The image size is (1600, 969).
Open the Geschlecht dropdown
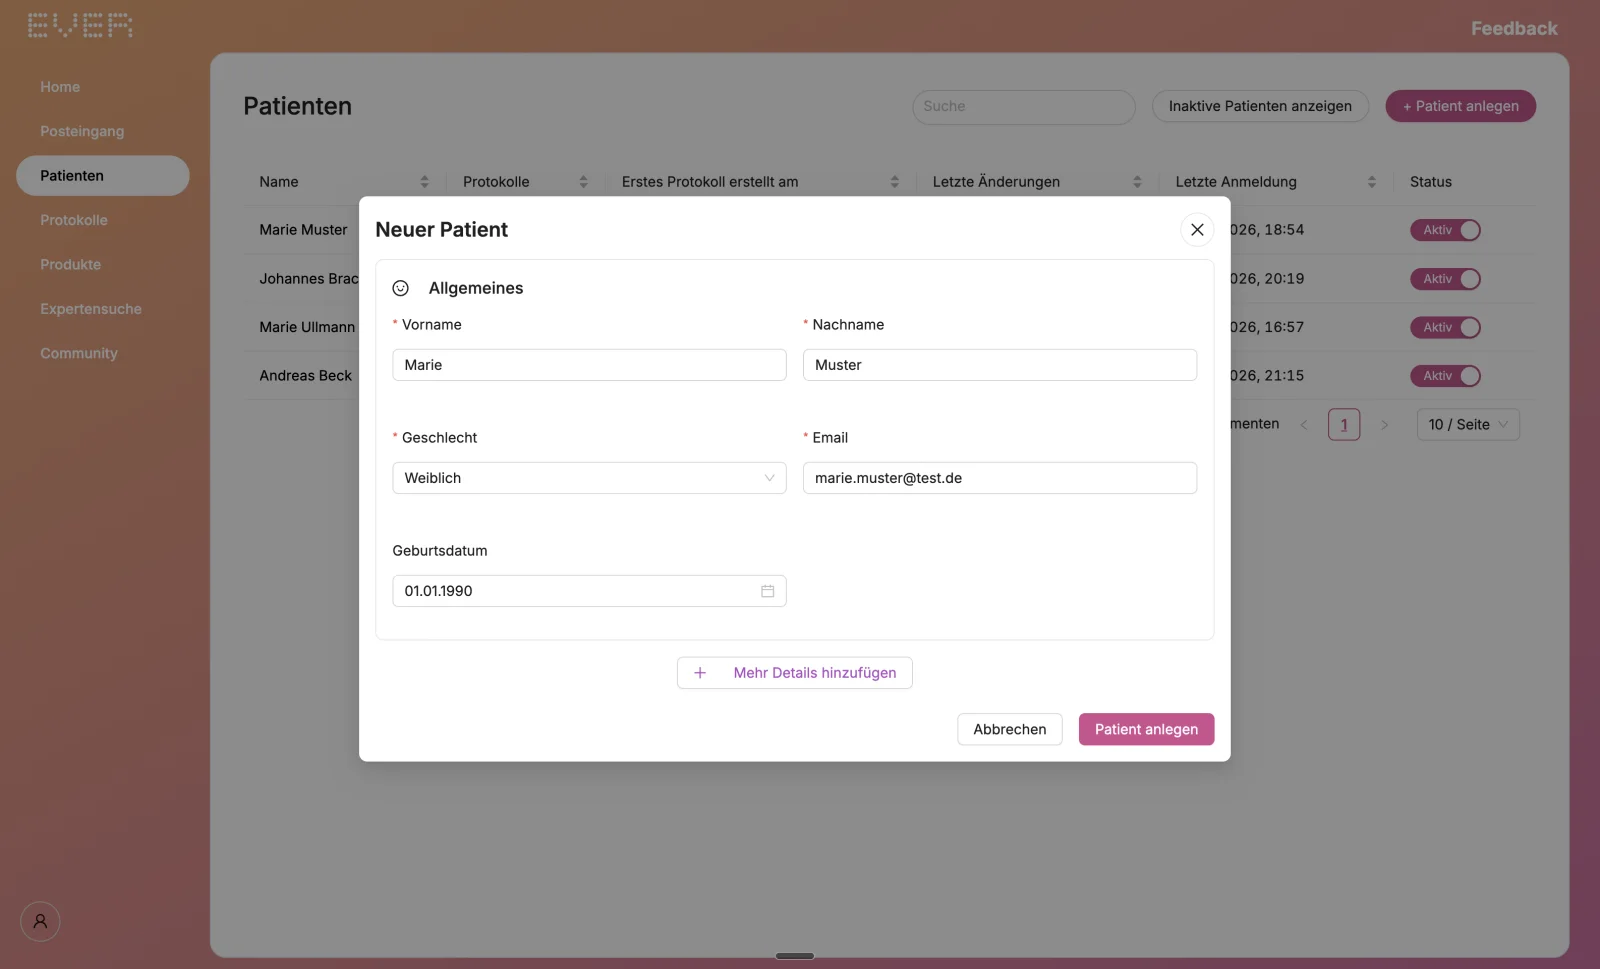[x=589, y=478]
